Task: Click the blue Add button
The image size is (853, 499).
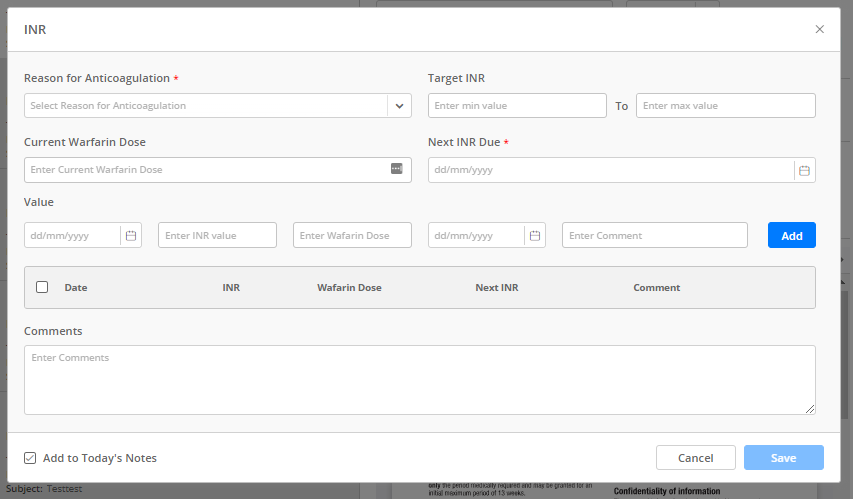Action: point(792,235)
